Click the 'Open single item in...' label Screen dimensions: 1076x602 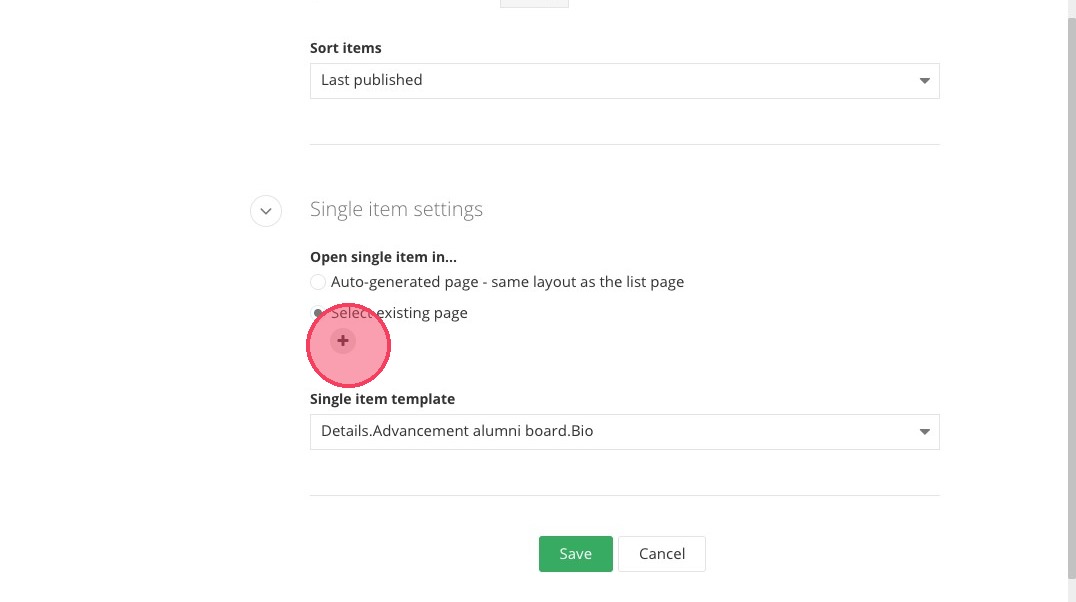(383, 257)
